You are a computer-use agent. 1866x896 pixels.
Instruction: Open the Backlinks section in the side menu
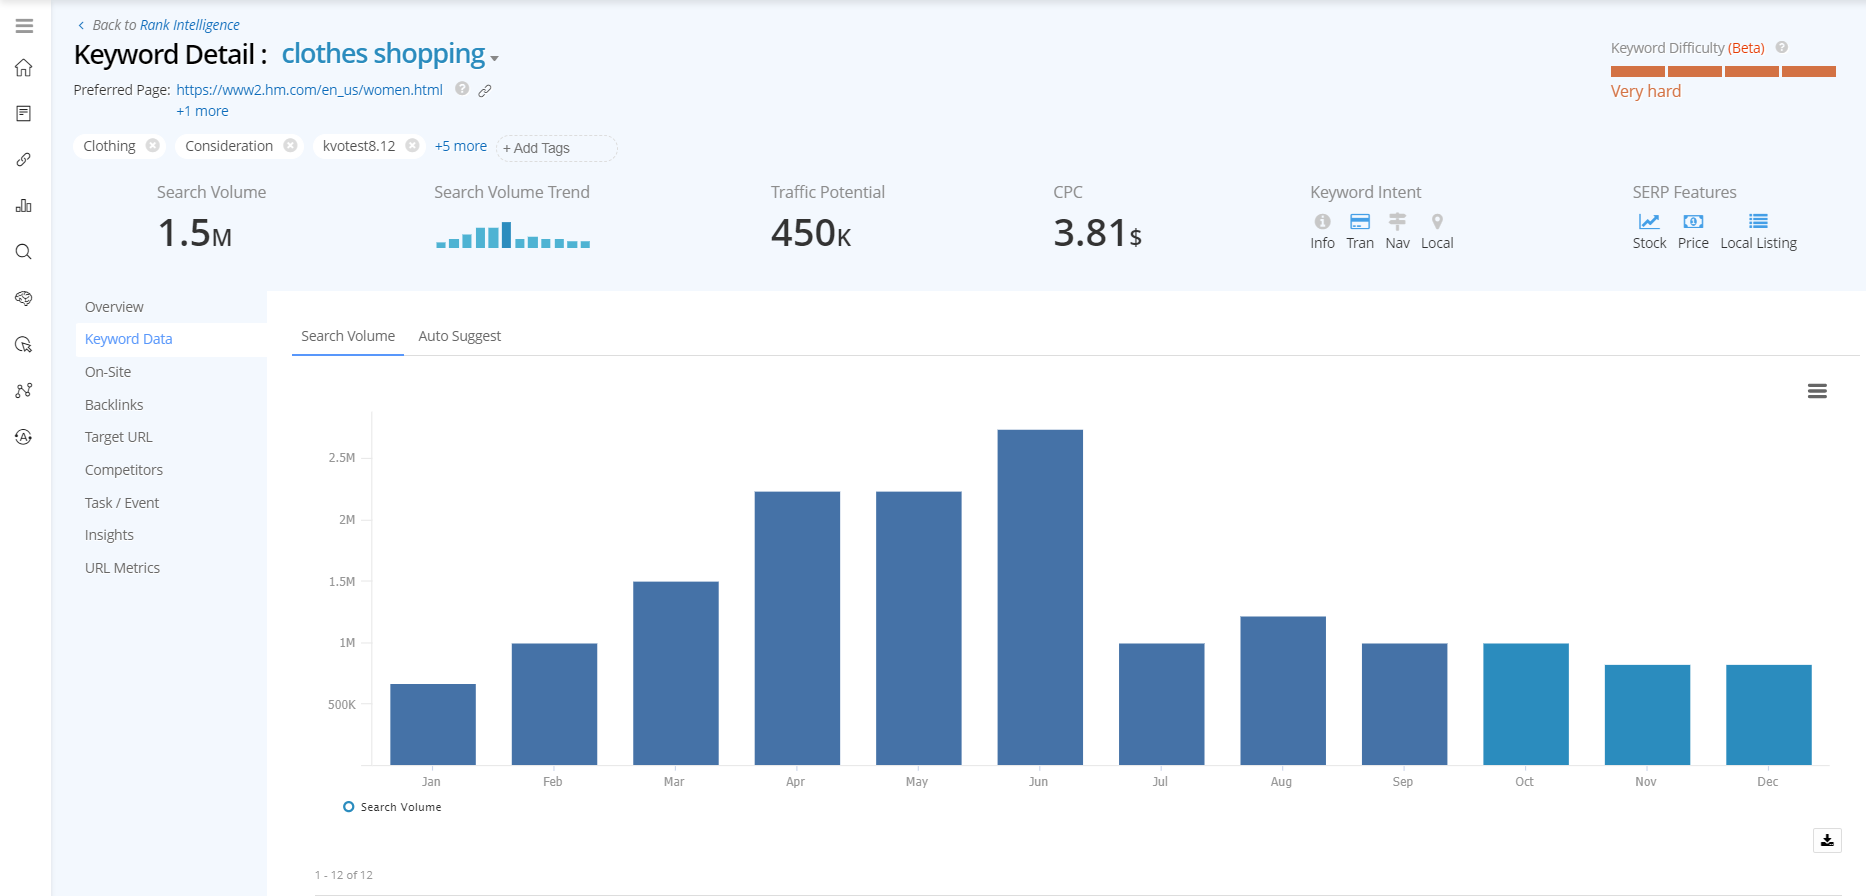pyautogui.click(x=114, y=405)
